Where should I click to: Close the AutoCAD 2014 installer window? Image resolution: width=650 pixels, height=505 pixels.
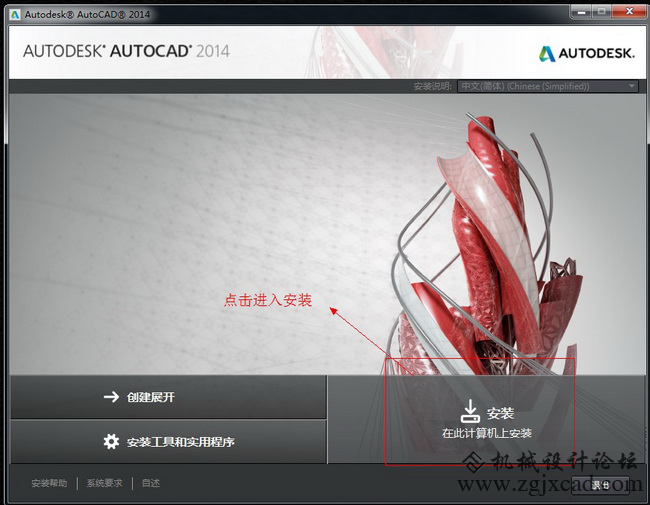coord(629,12)
